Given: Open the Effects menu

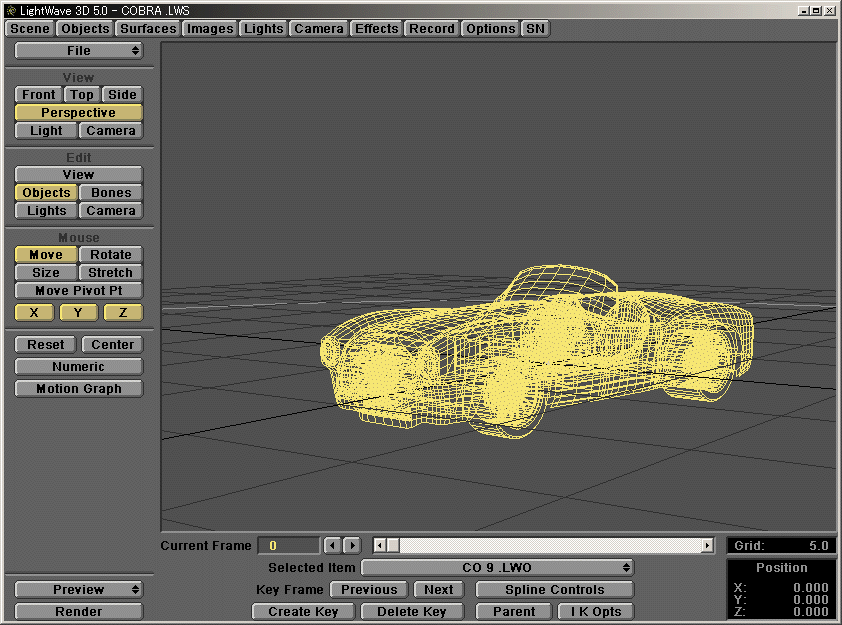Looking at the screenshot, I should coord(376,28).
